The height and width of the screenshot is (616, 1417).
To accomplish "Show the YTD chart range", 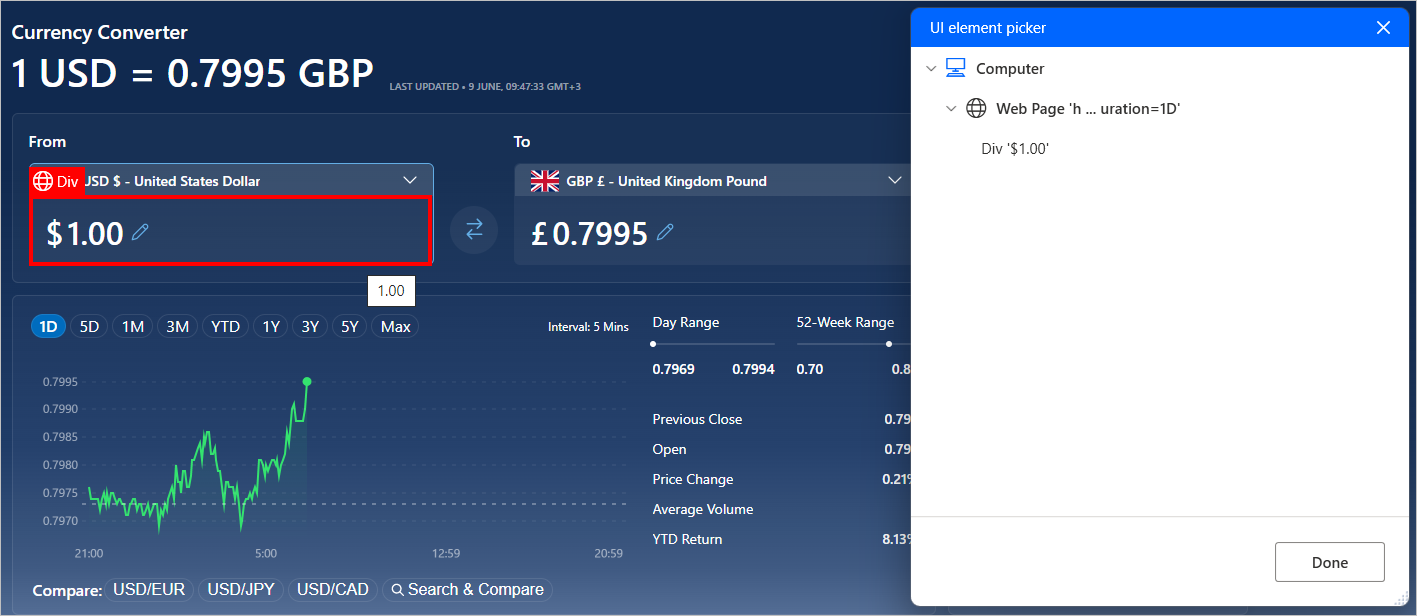I will point(225,326).
